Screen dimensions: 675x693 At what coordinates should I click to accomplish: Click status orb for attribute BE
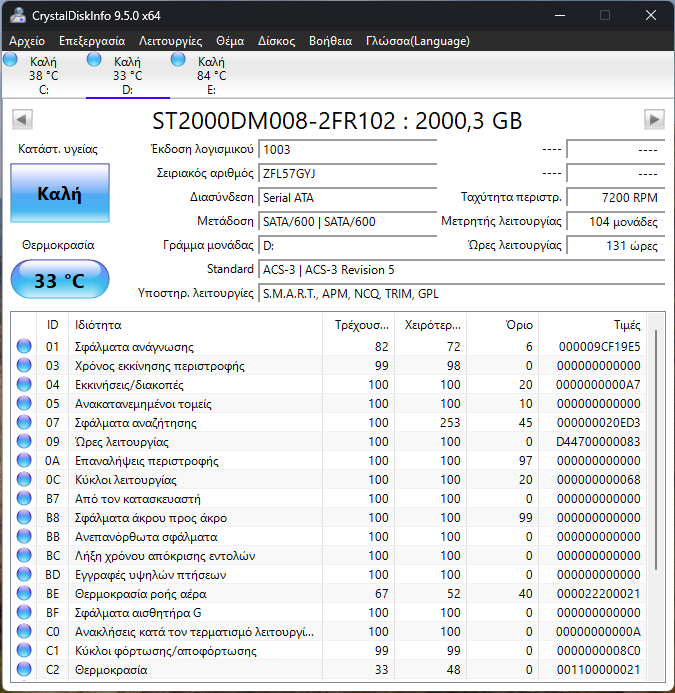(24, 593)
